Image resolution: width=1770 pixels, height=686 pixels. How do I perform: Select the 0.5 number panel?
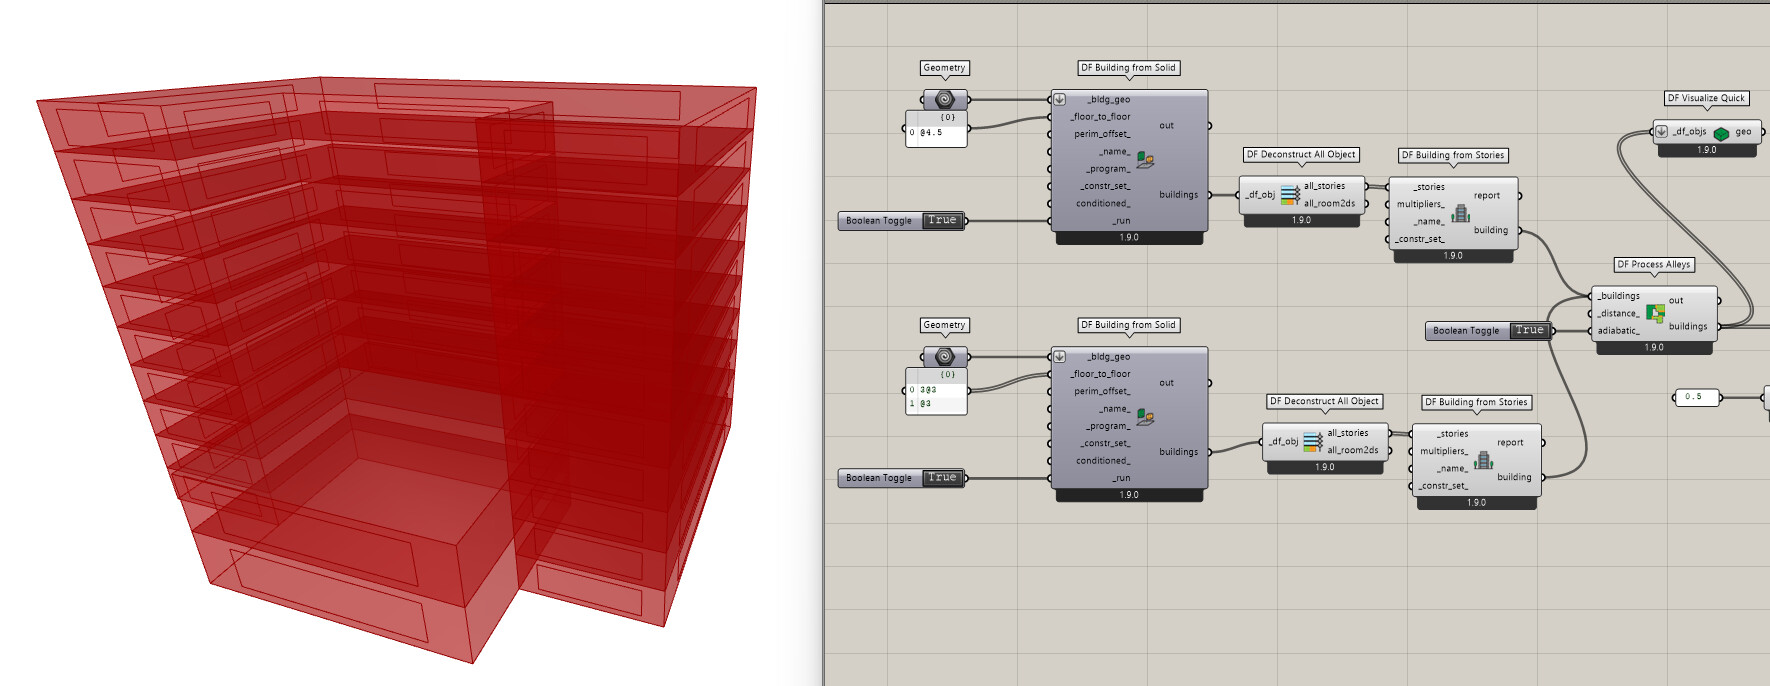(1694, 398)
